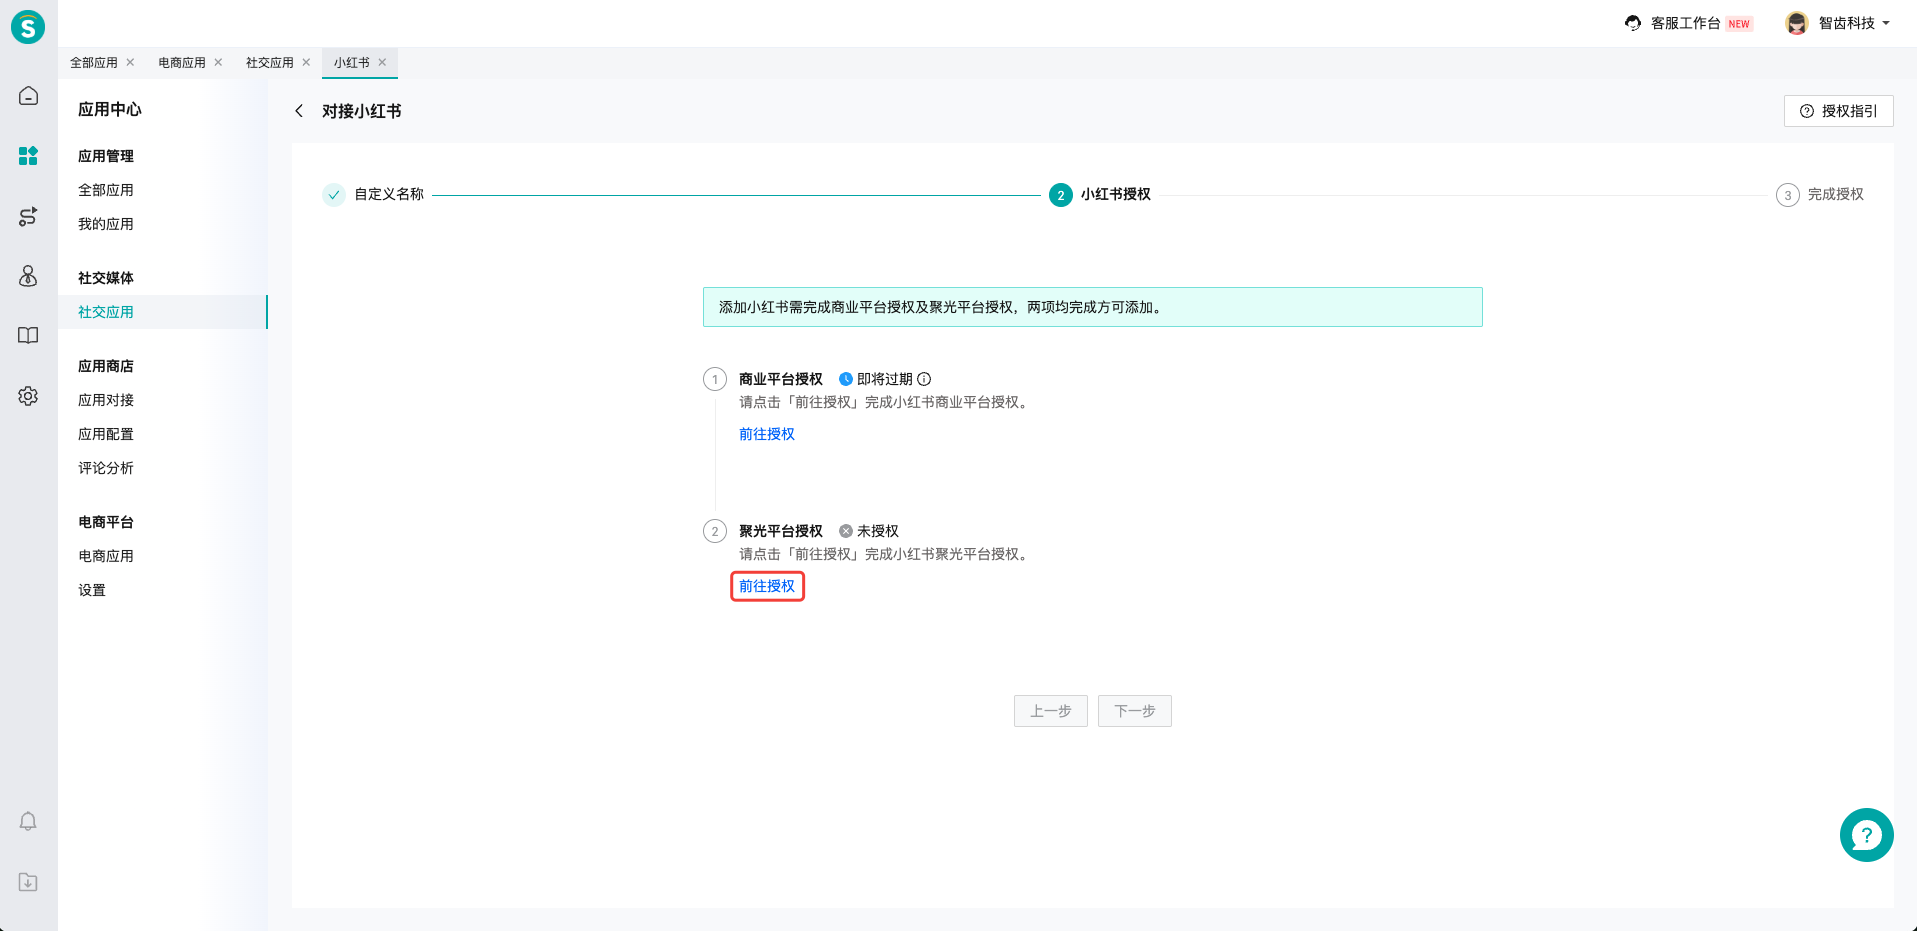The image size is (1917, 931).
Task: Select 社交应用 in the sidebar
Action: click(x=163, y=312)
